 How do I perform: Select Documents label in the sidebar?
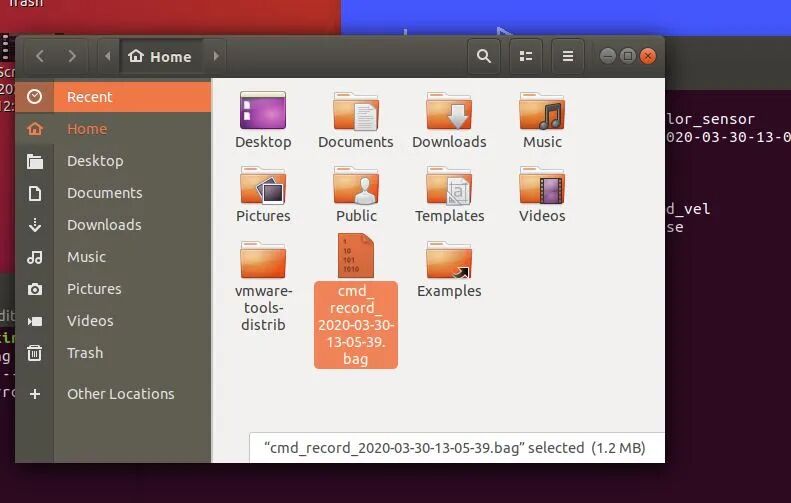104,193
